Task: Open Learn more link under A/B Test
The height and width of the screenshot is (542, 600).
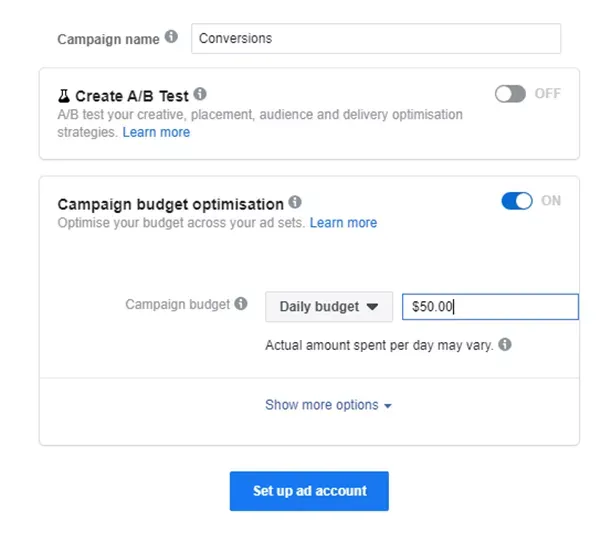Action: [156, 132]
